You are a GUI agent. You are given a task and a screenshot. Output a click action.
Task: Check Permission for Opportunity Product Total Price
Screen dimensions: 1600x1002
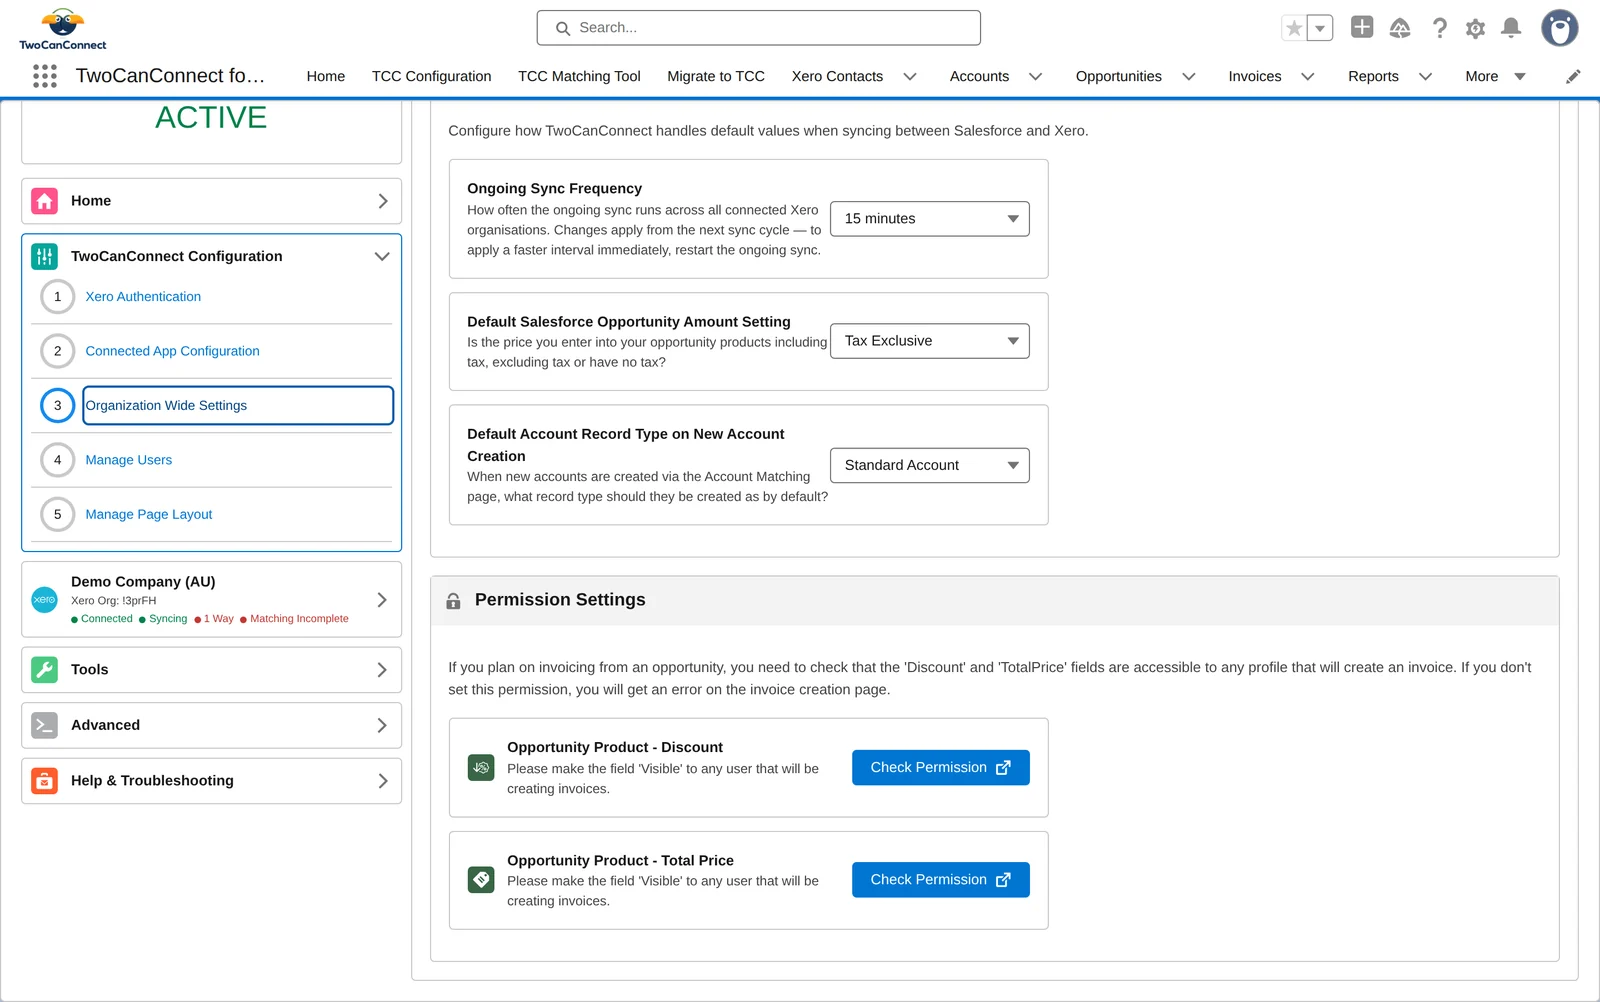pos(941,880)
